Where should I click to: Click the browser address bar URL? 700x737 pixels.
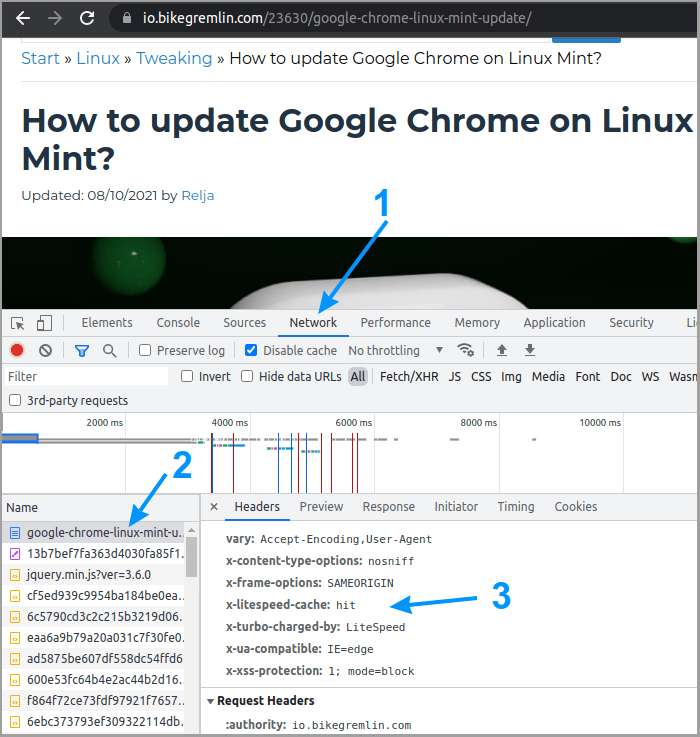click(x=337, y=18)
